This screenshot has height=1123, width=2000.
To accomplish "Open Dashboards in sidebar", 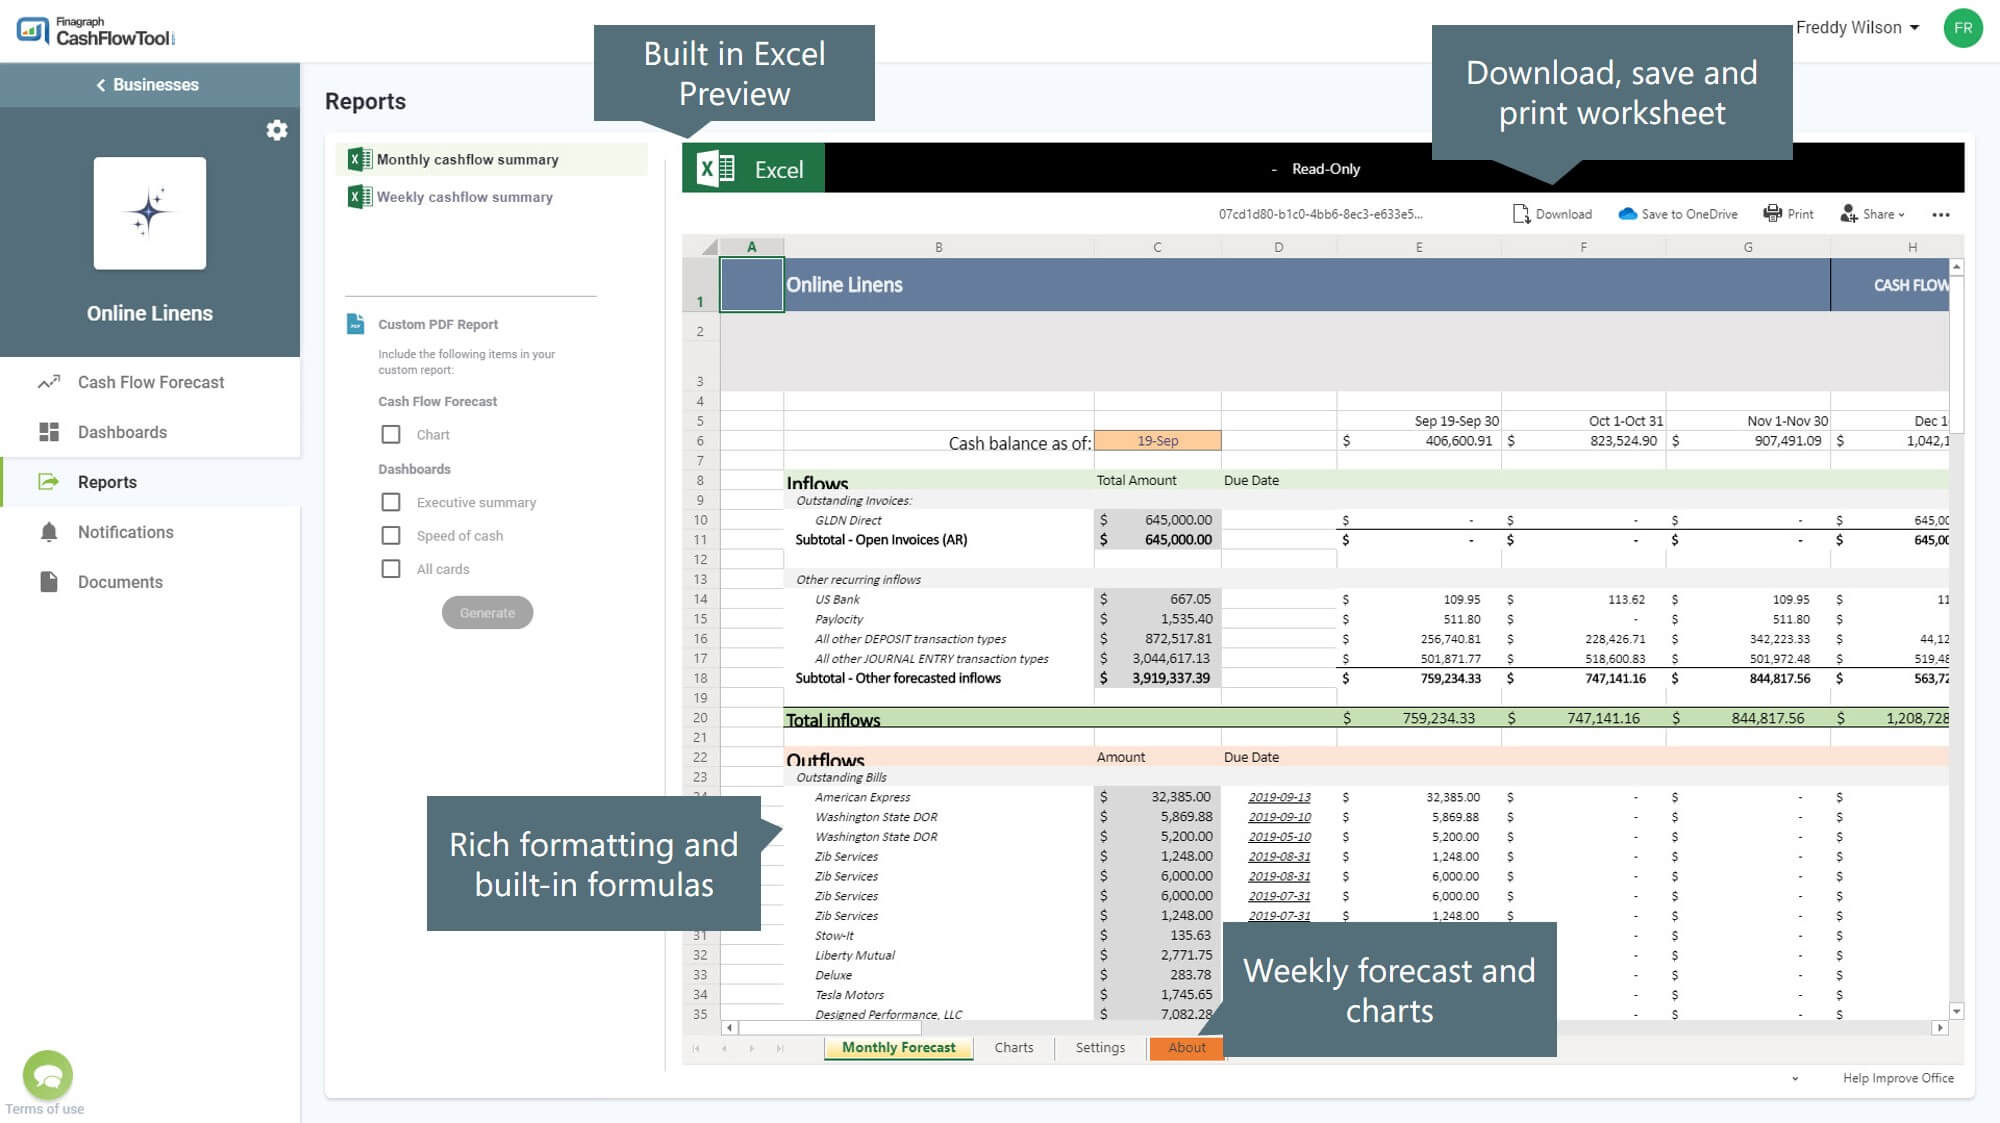I will (150, 432).
